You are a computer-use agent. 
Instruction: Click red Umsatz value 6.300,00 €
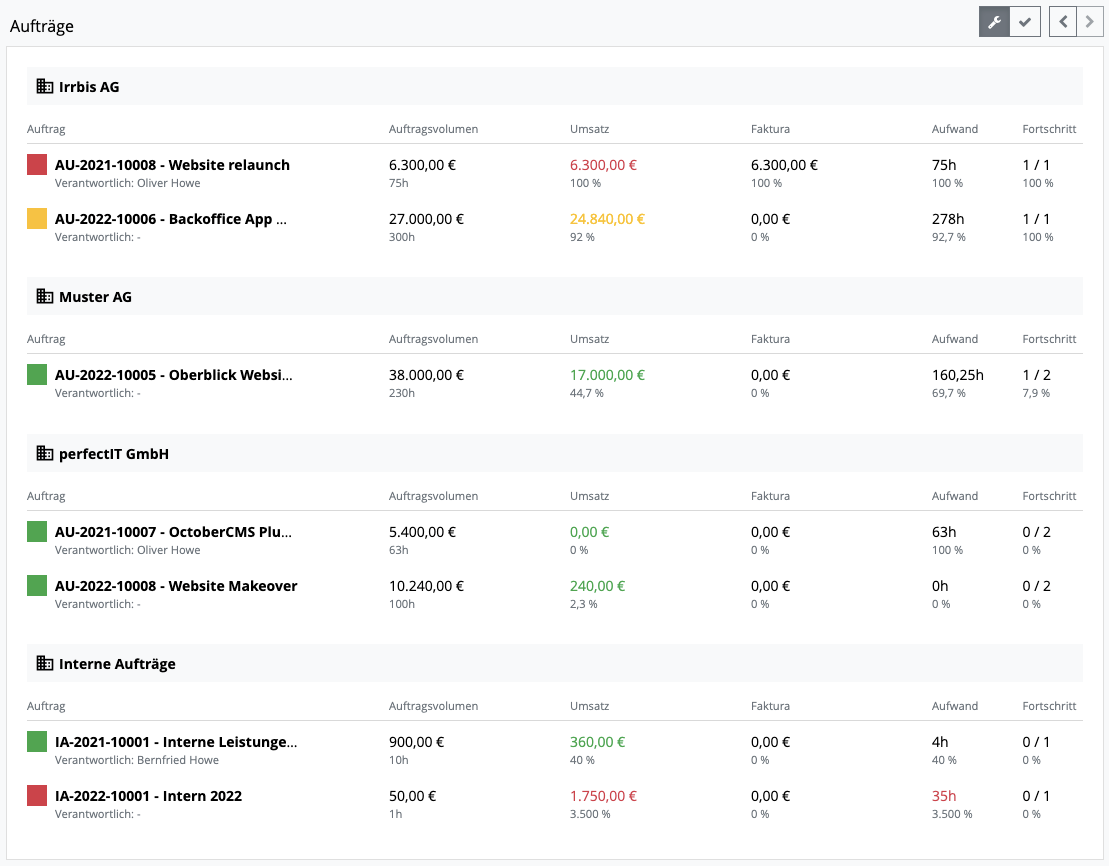[x=603, y=165]
